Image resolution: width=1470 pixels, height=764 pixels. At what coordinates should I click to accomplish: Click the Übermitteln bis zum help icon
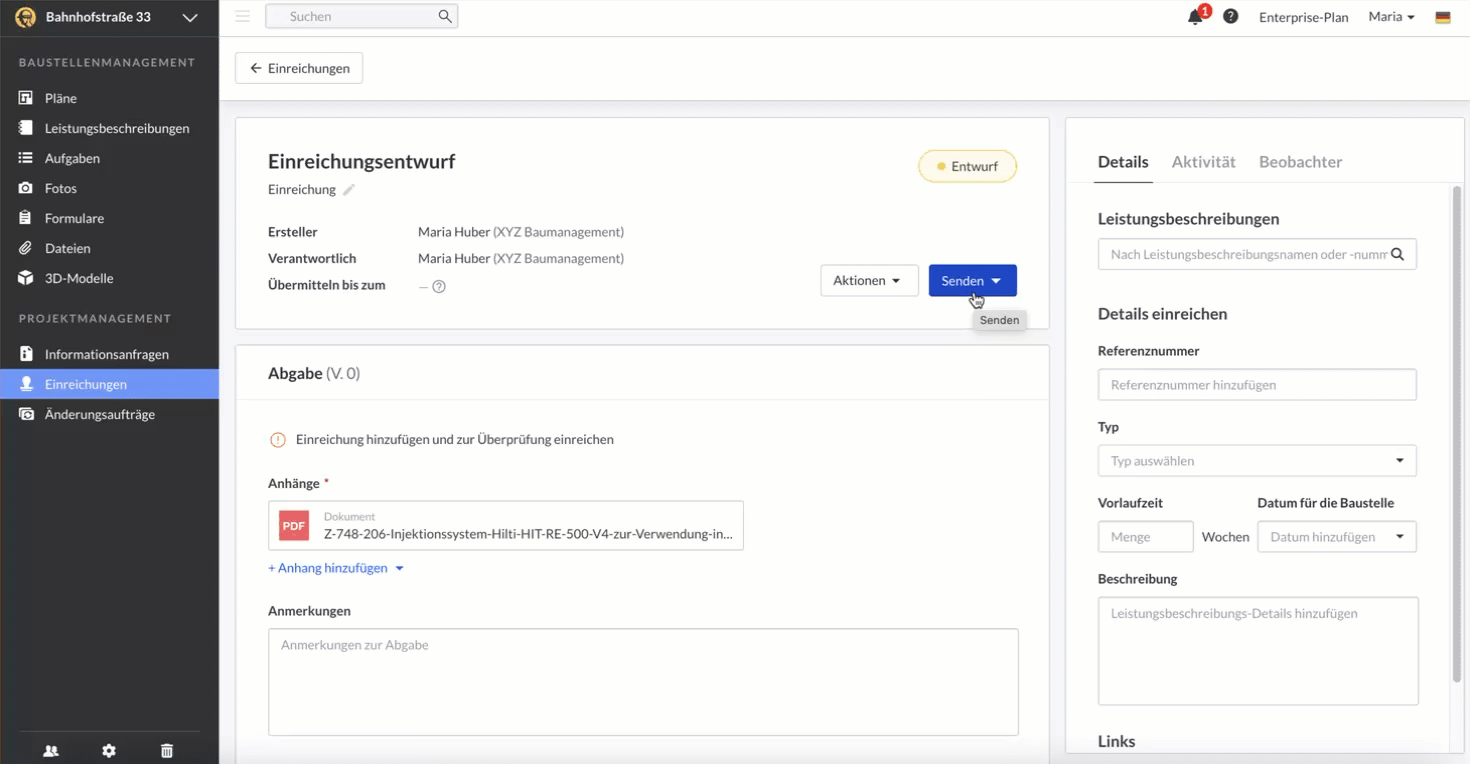(x=438, y=287)
